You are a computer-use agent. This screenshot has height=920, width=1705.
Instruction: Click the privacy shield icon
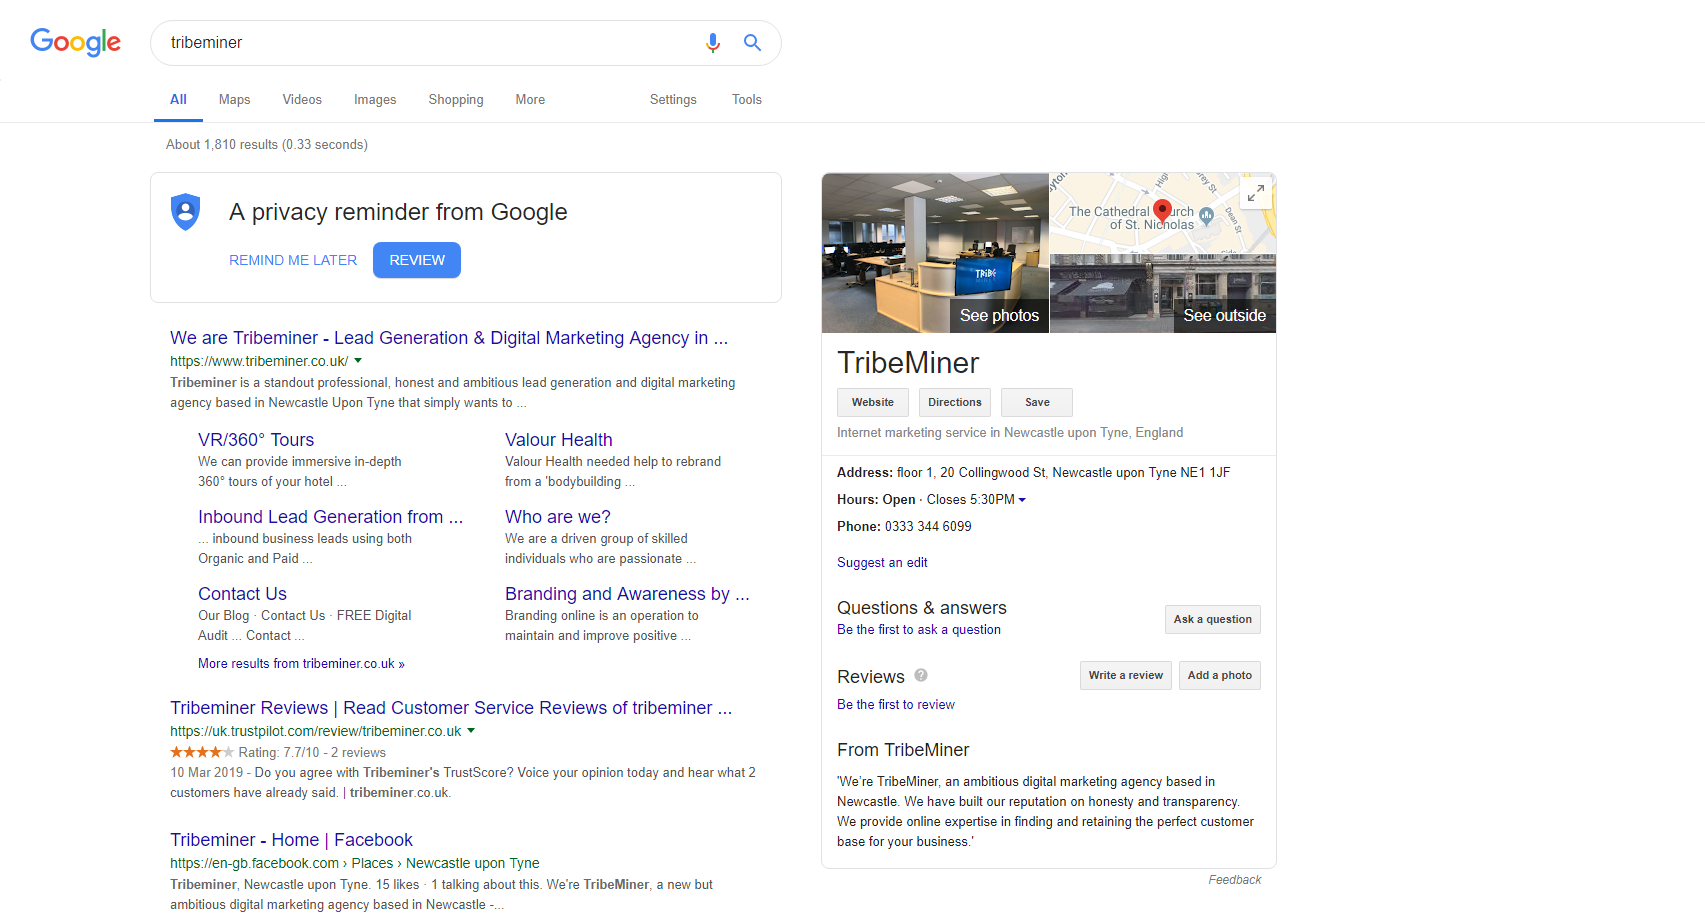pos(186,212)
